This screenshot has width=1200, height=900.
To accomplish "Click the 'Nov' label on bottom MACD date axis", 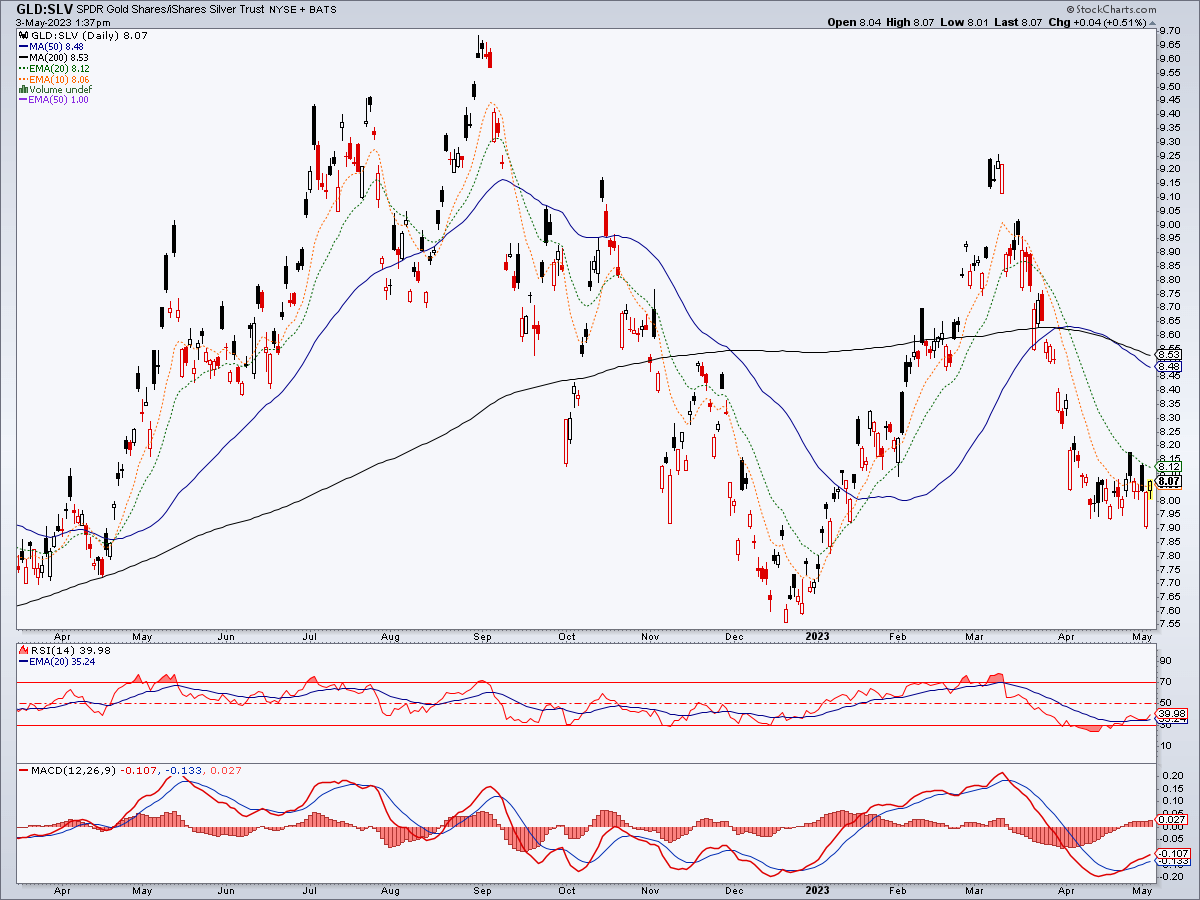I will (x=651, y=889).
